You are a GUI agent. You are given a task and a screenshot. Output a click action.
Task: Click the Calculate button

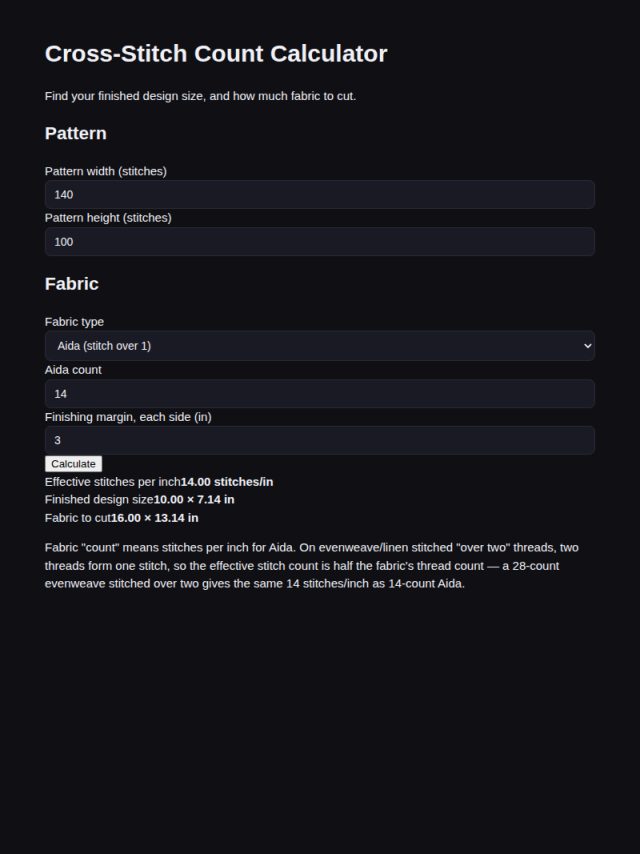point(74,463)
